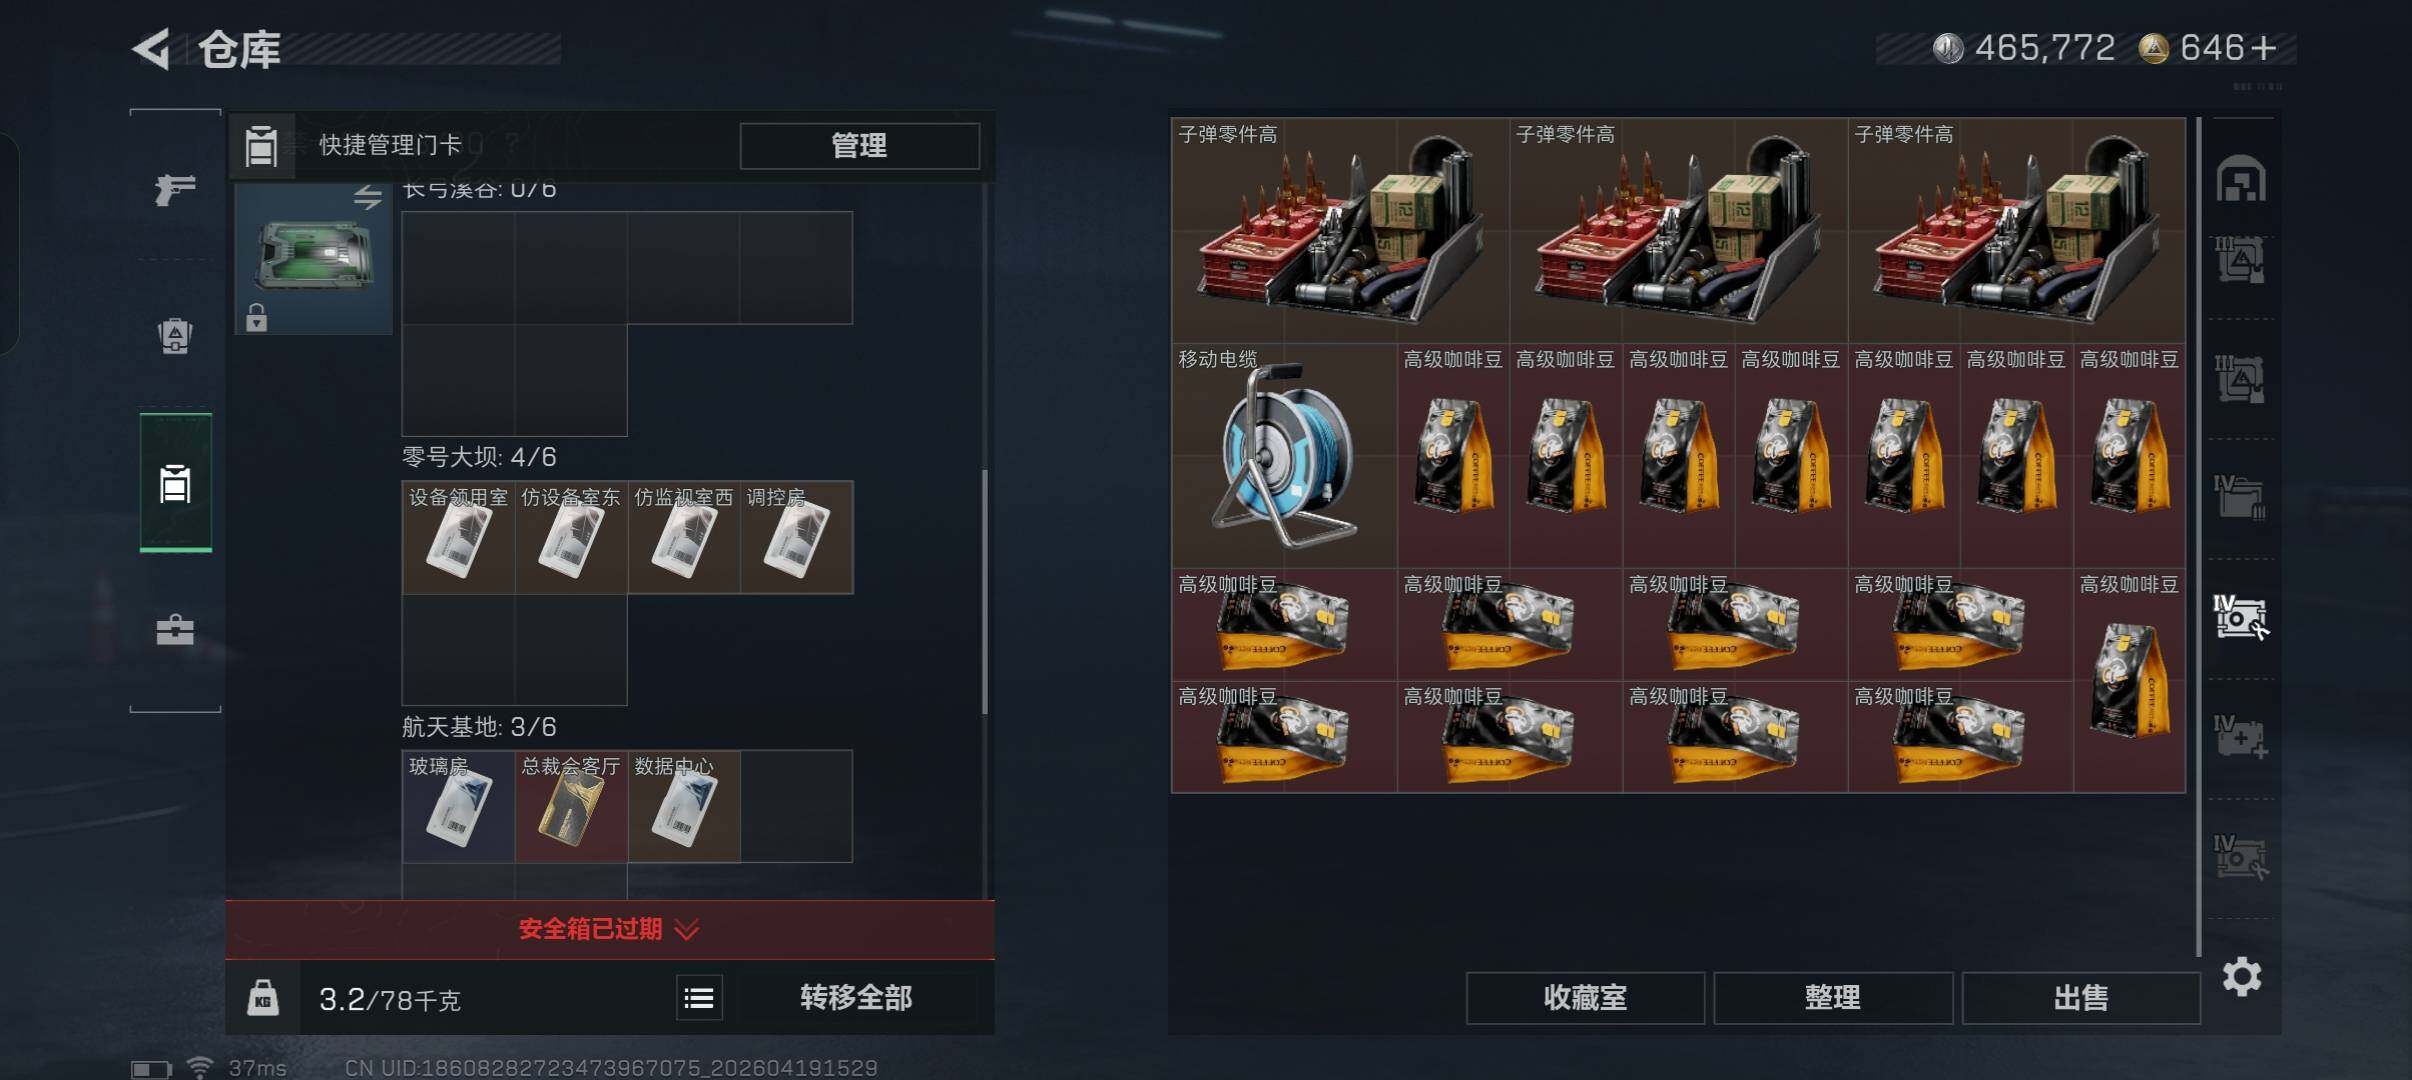Toggle the list view icon

(x=699, y=998)
